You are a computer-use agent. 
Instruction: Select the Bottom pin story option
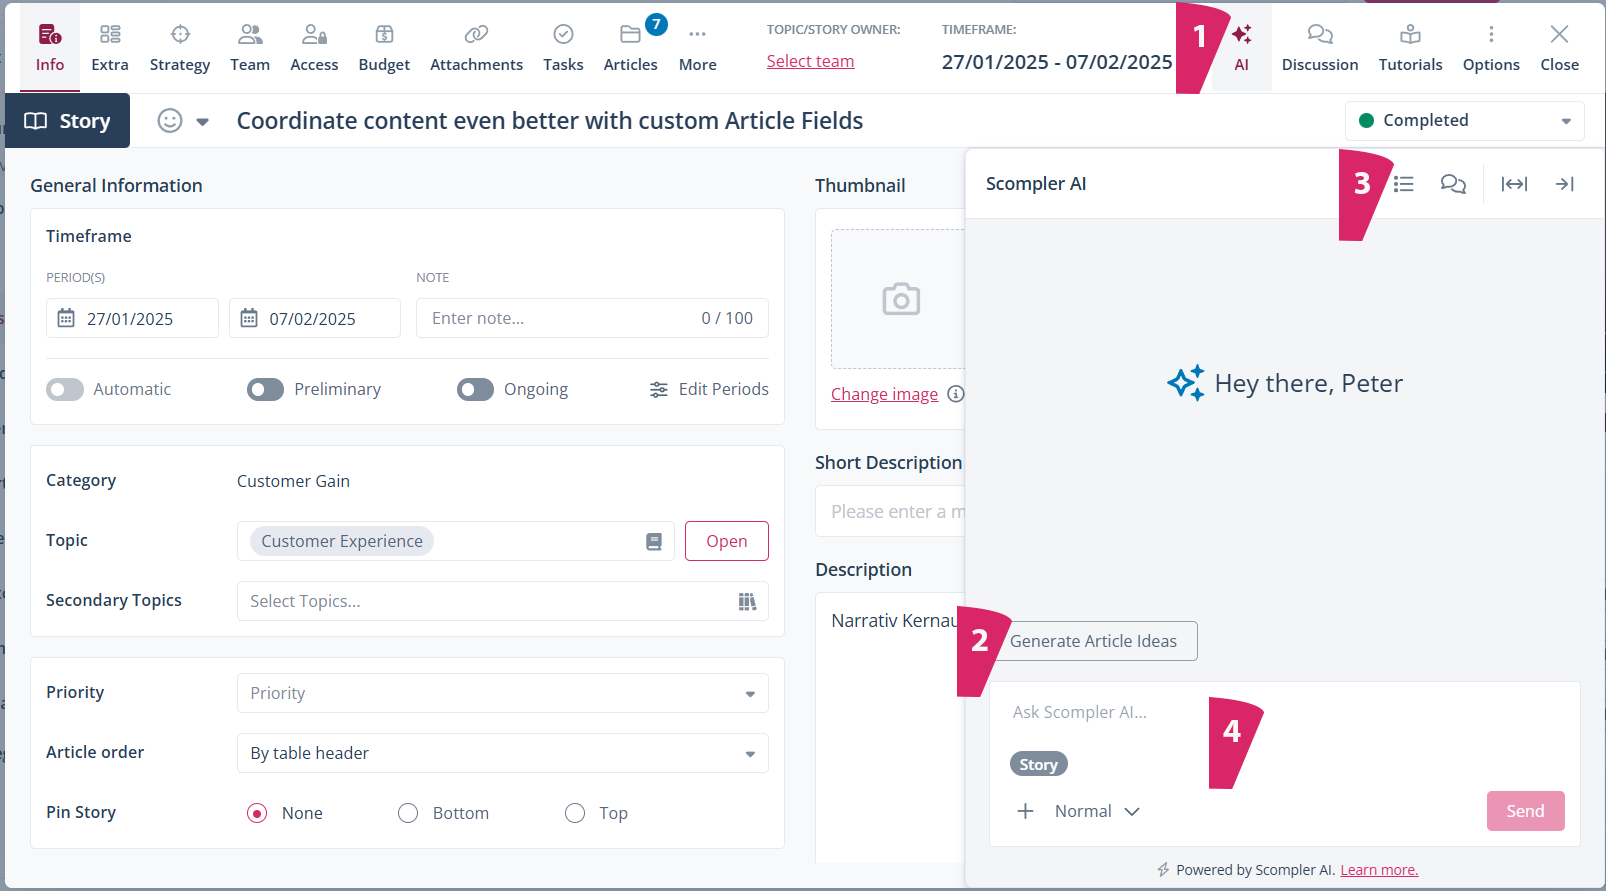pos(408,813)
